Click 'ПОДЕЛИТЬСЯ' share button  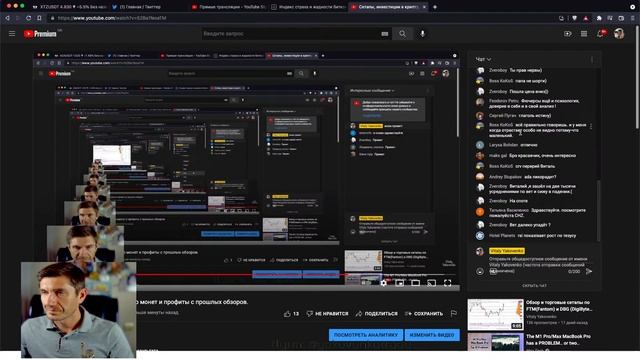click(x=376, y=313)
